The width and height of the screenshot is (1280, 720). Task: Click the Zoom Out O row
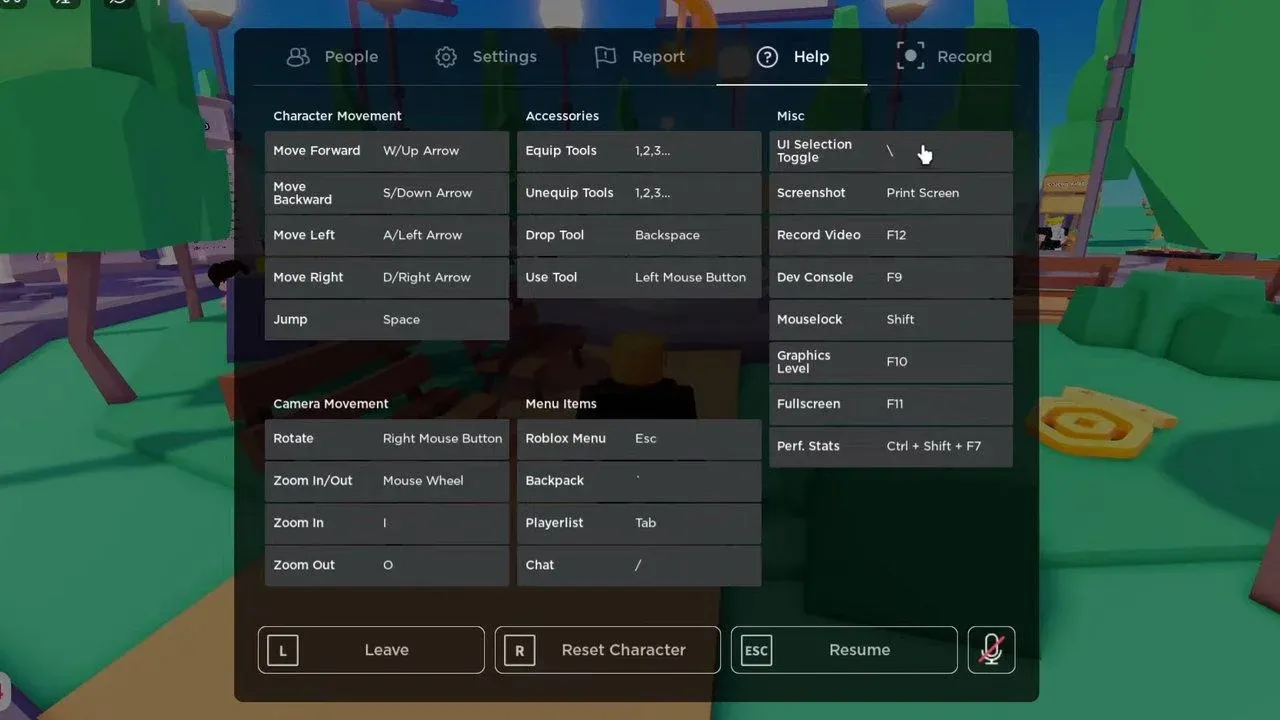coord(387,565)
